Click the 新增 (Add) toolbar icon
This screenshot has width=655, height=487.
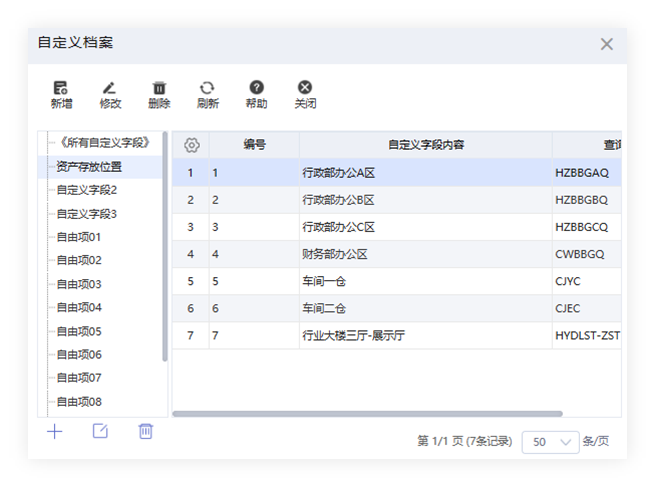(x=61, y=90)
